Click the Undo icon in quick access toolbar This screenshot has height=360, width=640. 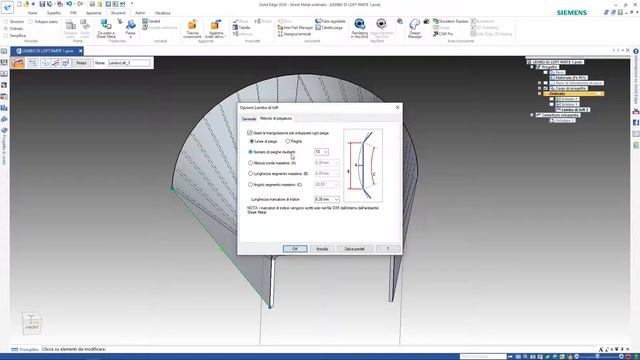[69, 4]
